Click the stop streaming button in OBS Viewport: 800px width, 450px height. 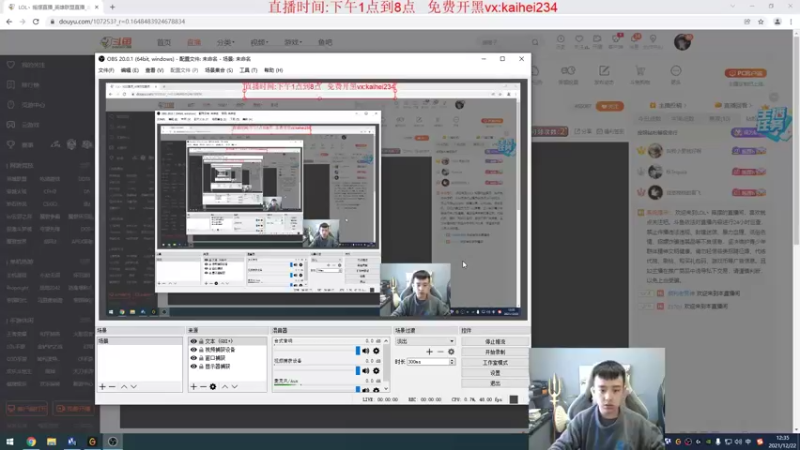495,341
